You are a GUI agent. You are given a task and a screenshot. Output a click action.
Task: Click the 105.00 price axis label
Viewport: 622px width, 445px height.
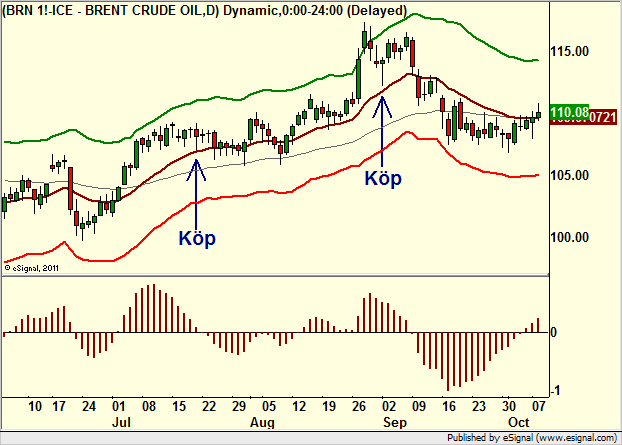[569, 175]
